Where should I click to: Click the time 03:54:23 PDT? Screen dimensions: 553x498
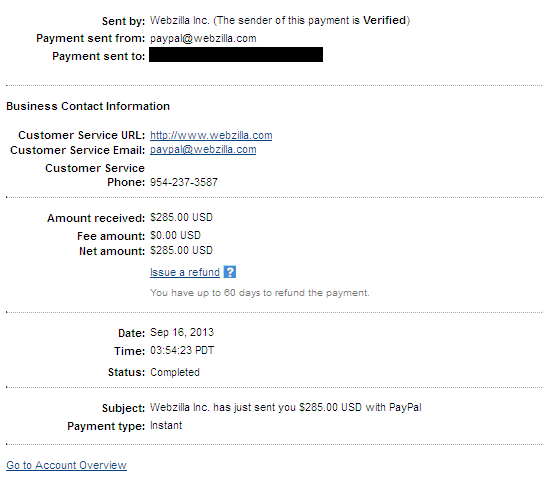point(182,350)
